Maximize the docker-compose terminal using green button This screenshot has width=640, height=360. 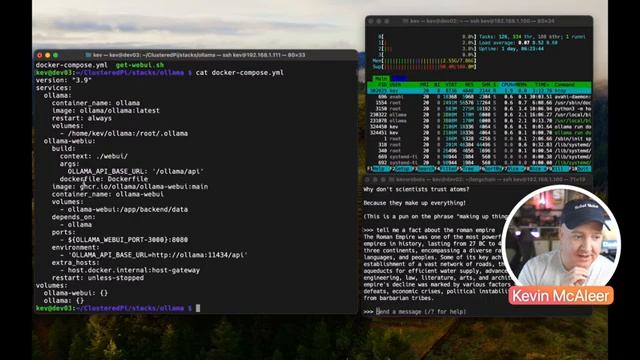coord(56,55)
